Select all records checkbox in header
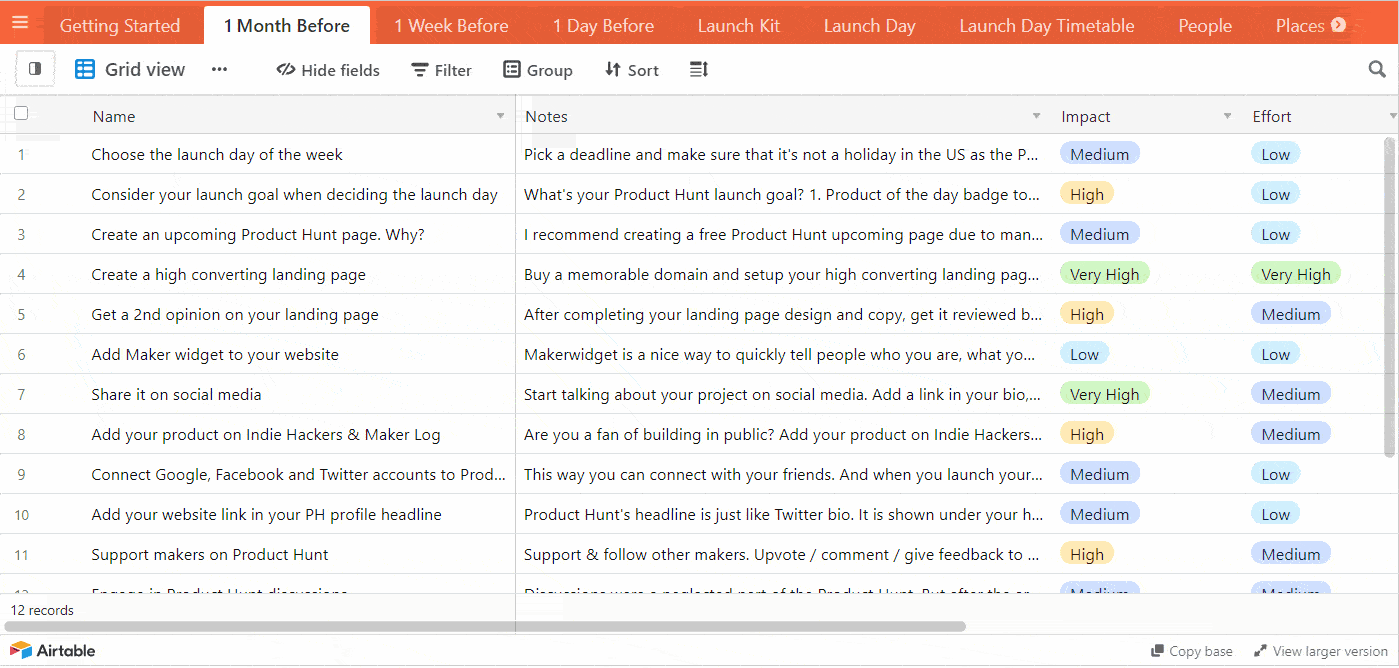Screen dimensions: 1399x668 point(21,113)
